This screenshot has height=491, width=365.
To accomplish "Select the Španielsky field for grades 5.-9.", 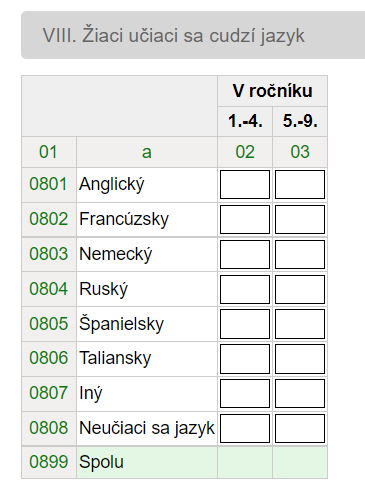I will coord(300,324).
